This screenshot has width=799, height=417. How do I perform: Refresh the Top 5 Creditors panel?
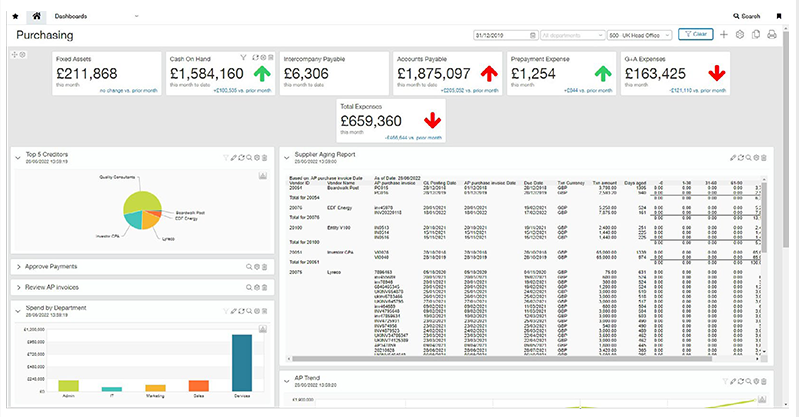pyautogui.click(x=241, y=158)
